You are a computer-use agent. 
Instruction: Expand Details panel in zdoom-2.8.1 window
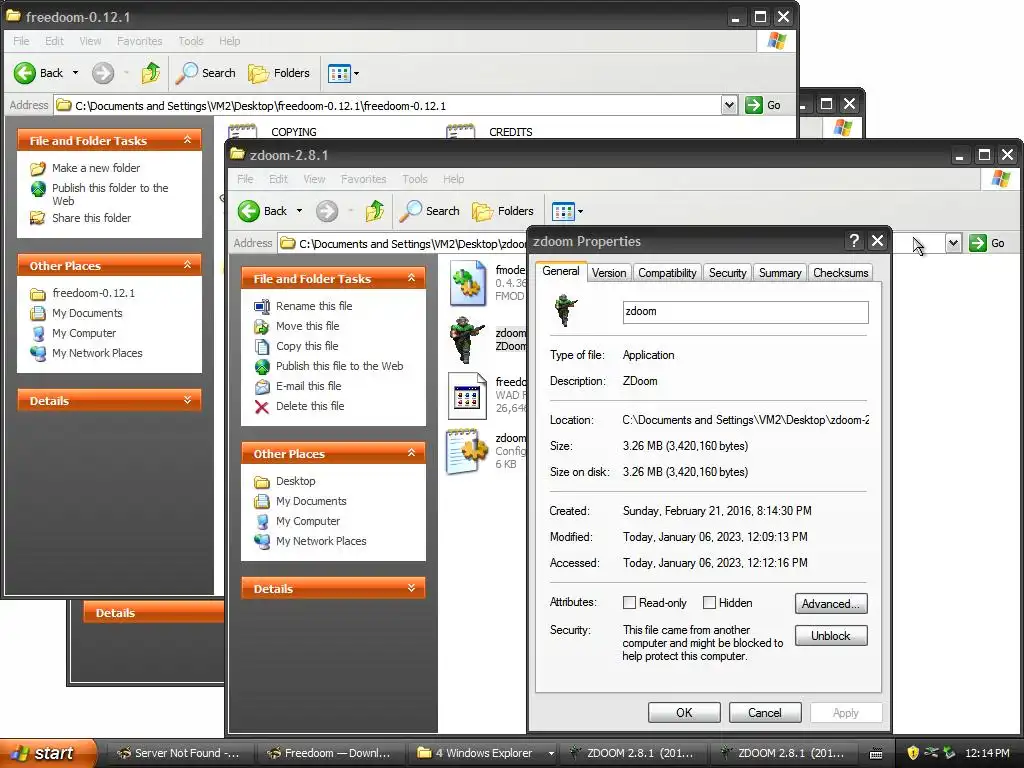point(411,588)
